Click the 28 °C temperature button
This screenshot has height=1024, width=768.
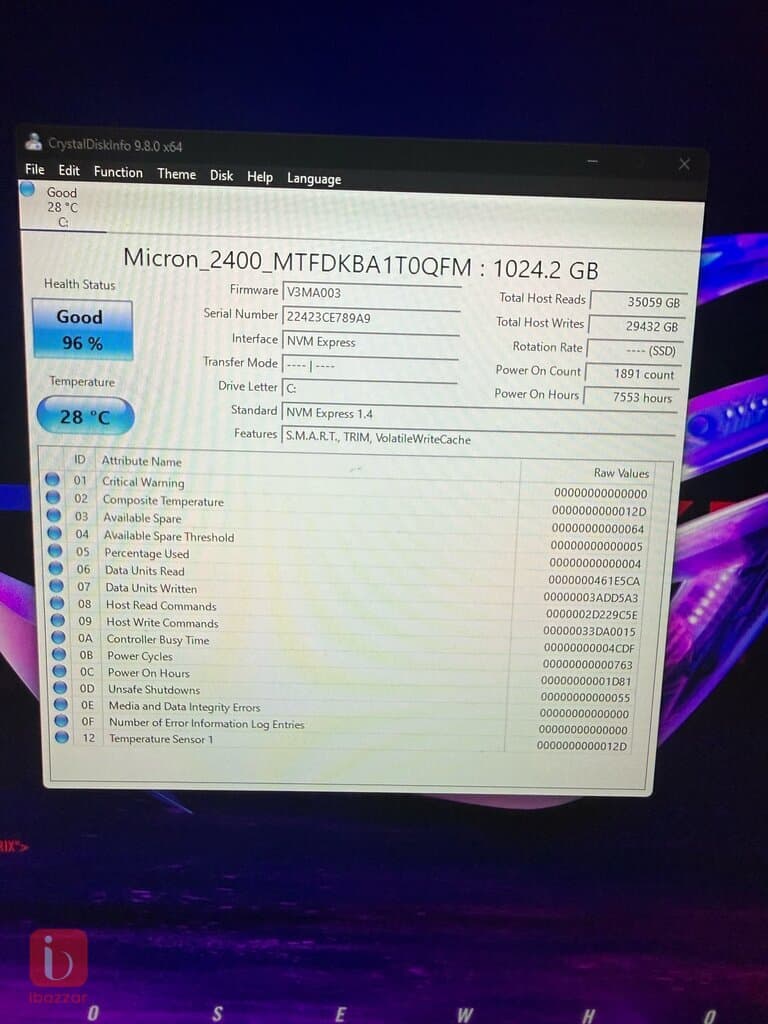tap(86, 416)
